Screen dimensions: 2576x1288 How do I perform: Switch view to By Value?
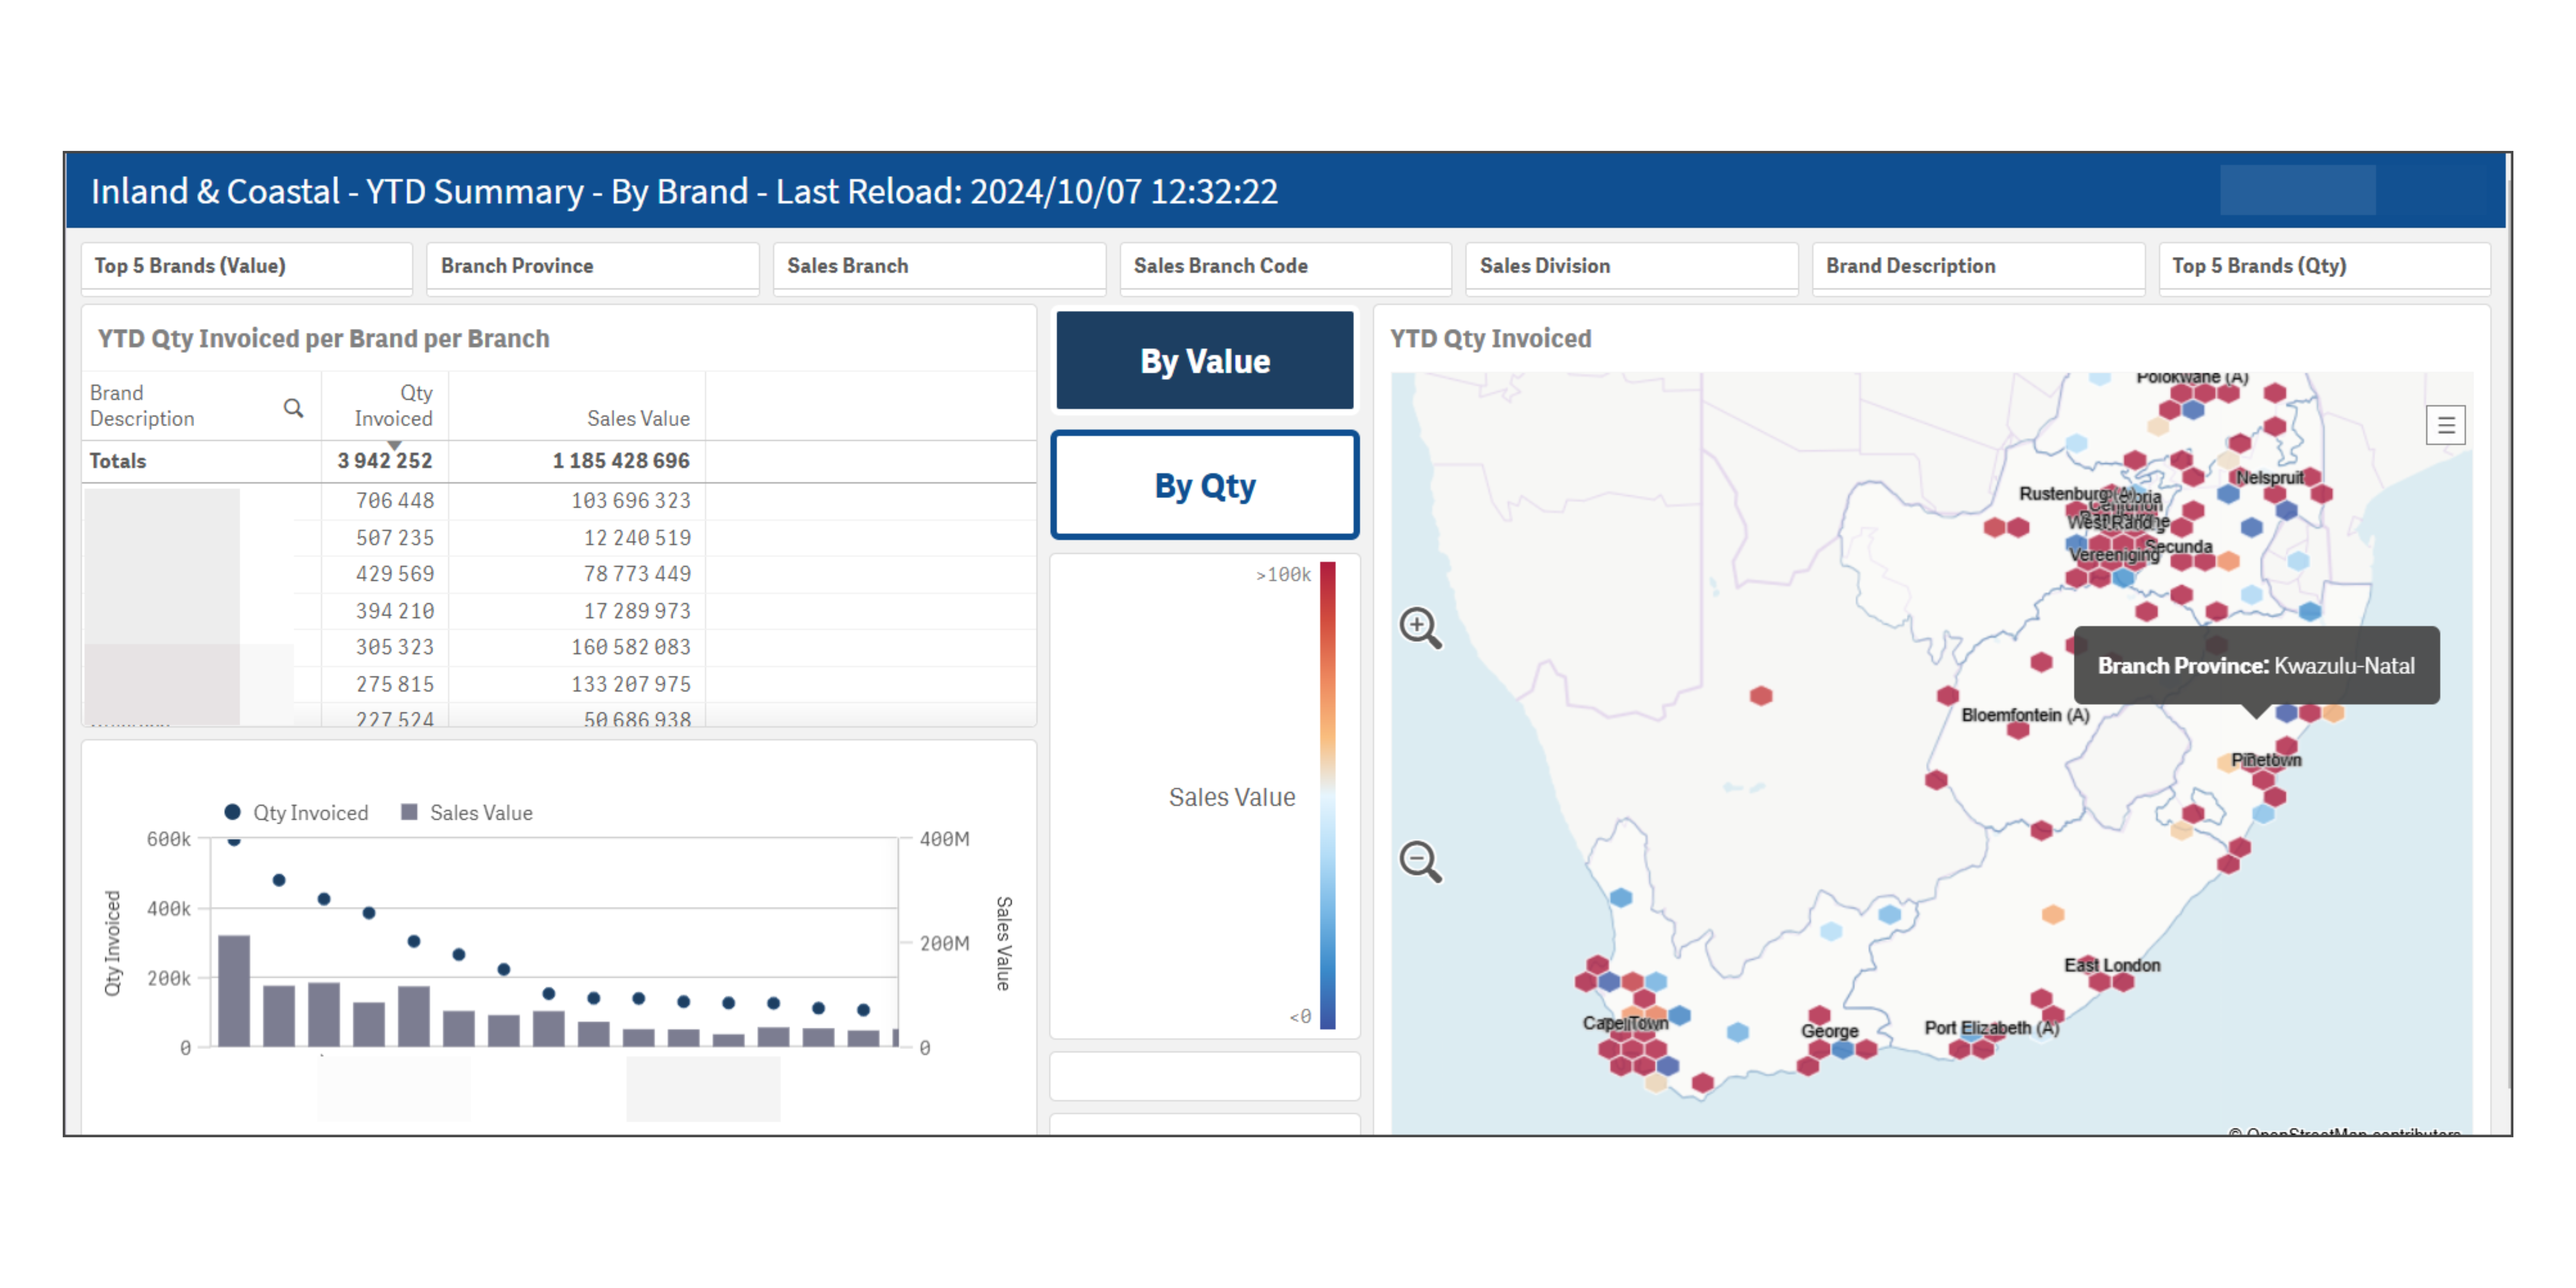pos(1204,360)
